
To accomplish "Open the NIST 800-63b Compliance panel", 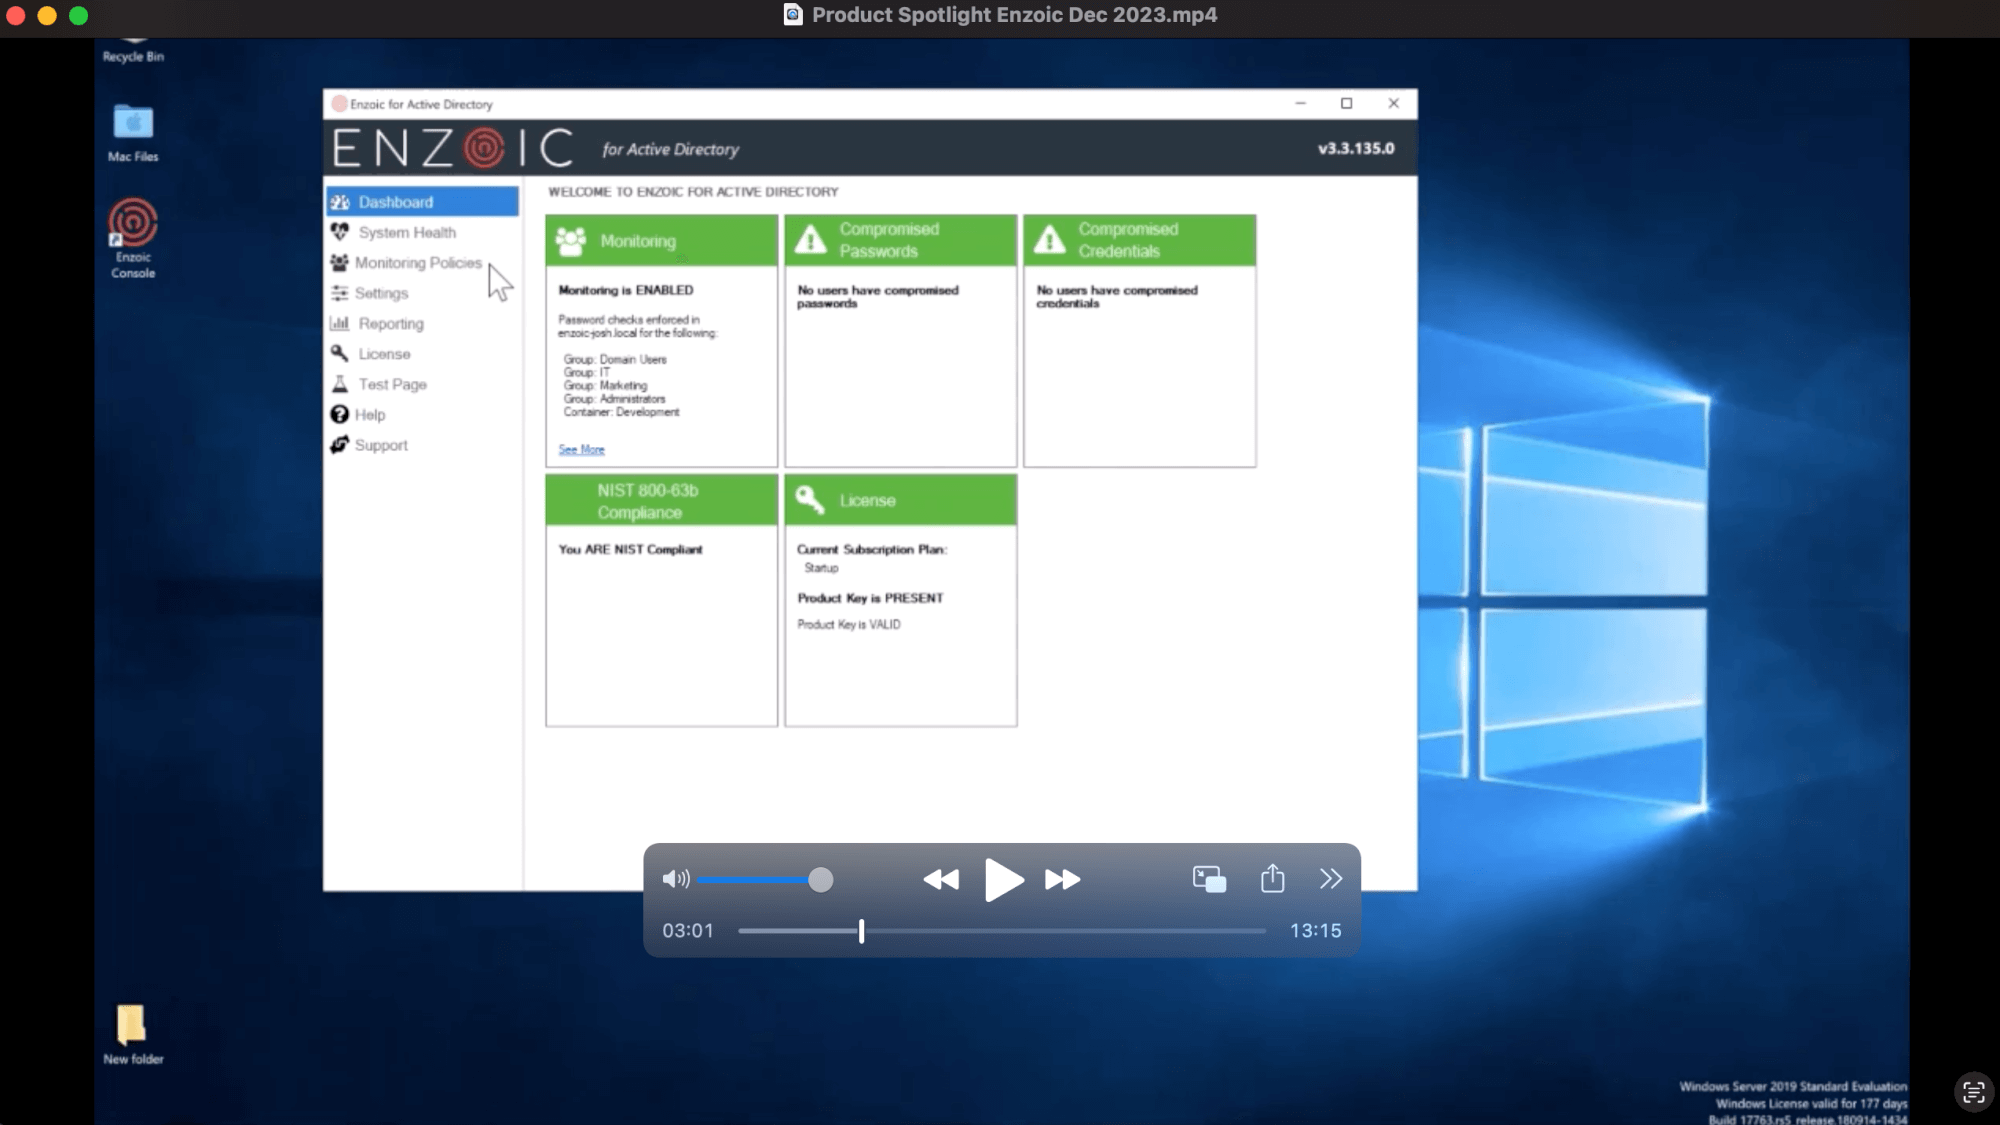I will pos(661,500).
